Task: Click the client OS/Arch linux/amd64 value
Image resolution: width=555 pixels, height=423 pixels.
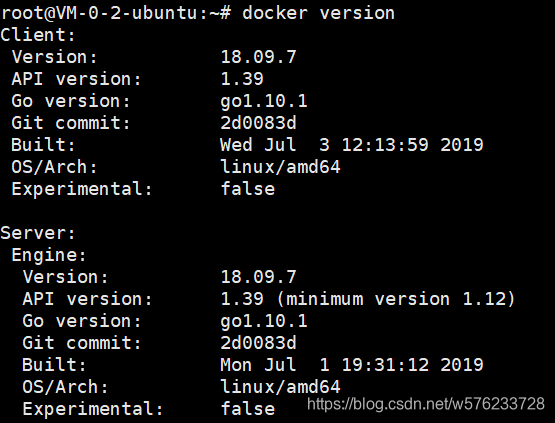Action: (x=280, y=167)
